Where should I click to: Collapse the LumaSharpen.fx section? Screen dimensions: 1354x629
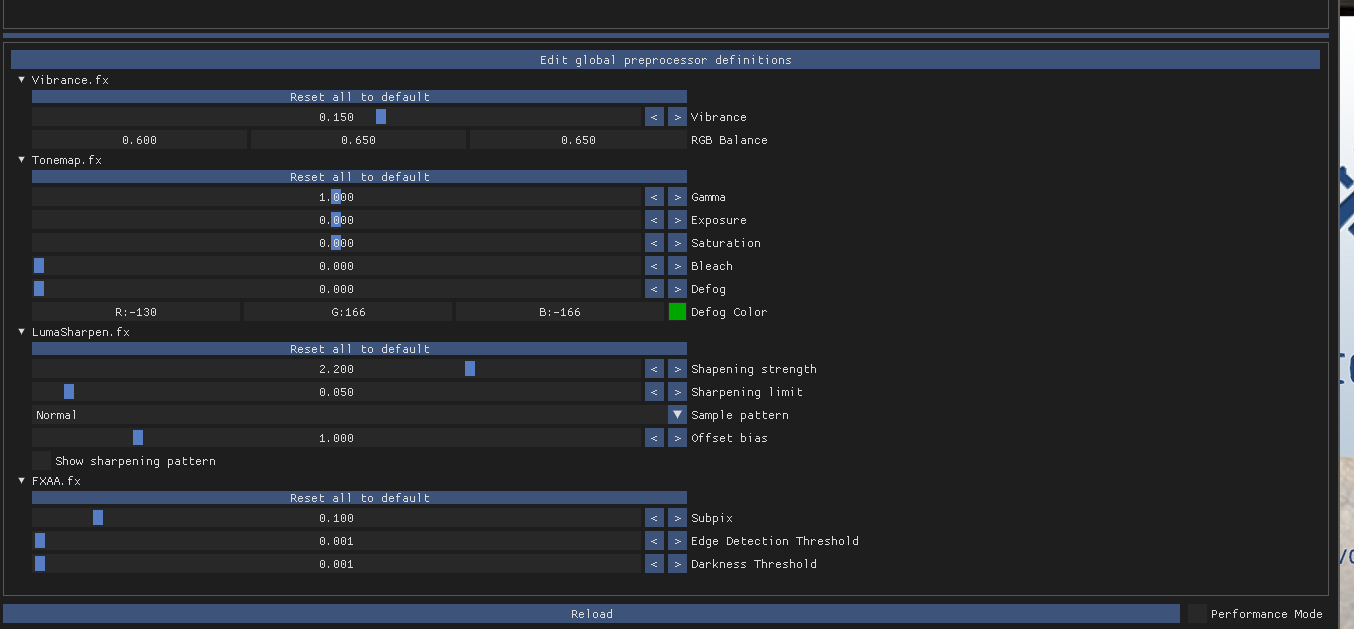coord(22,331)
